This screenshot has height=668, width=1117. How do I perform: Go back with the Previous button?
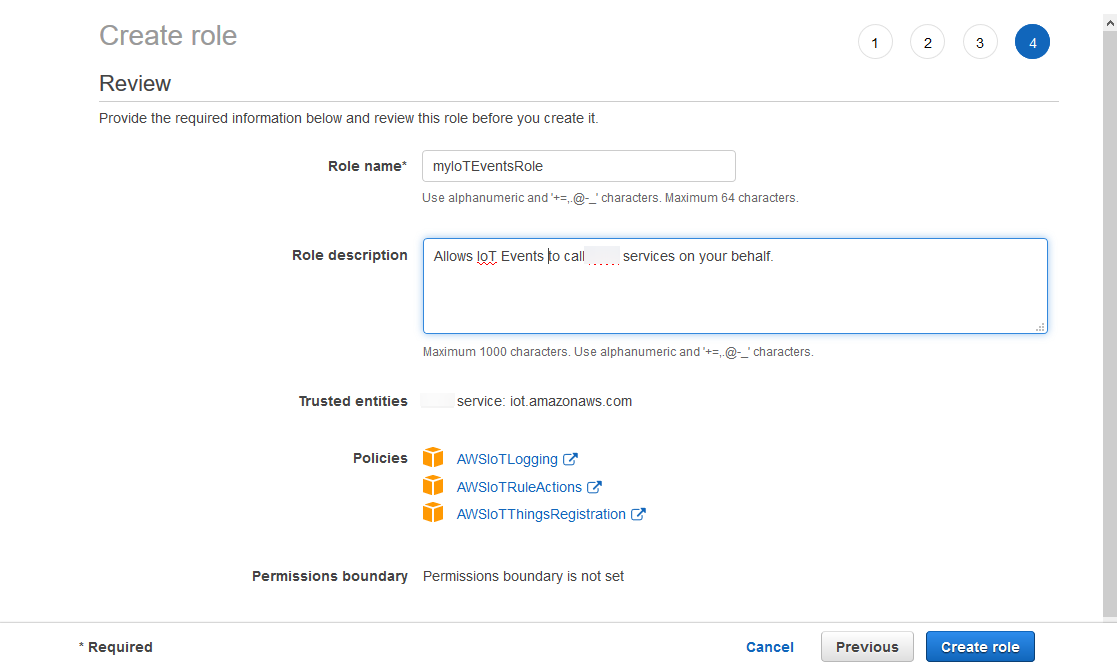coord(867,647)
